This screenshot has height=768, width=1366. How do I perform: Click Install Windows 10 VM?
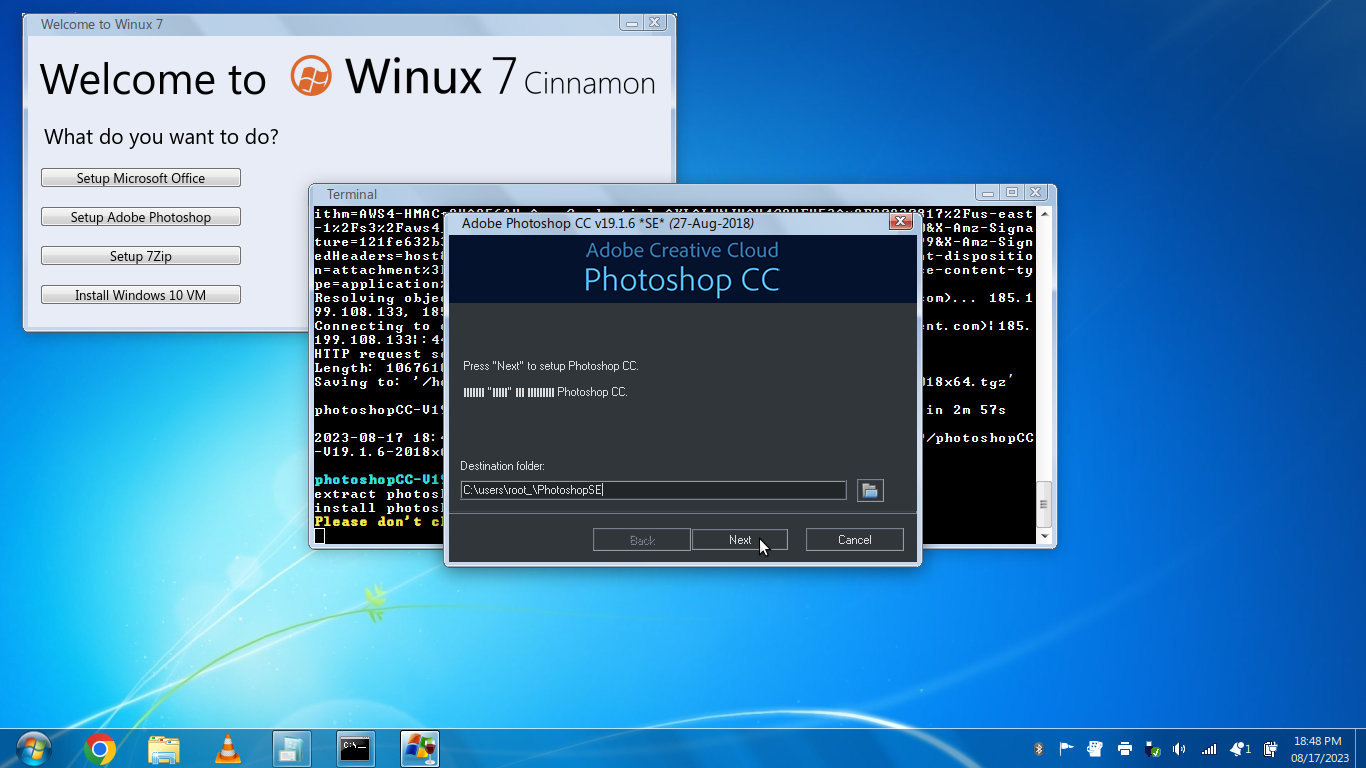coord(141,295)
